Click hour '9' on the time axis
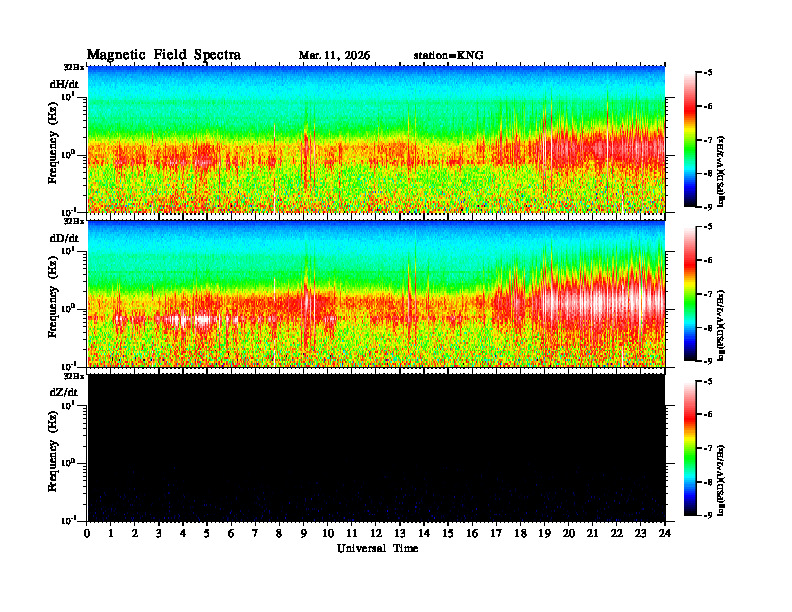Screen dimensions: 792x612 point(304,534)
